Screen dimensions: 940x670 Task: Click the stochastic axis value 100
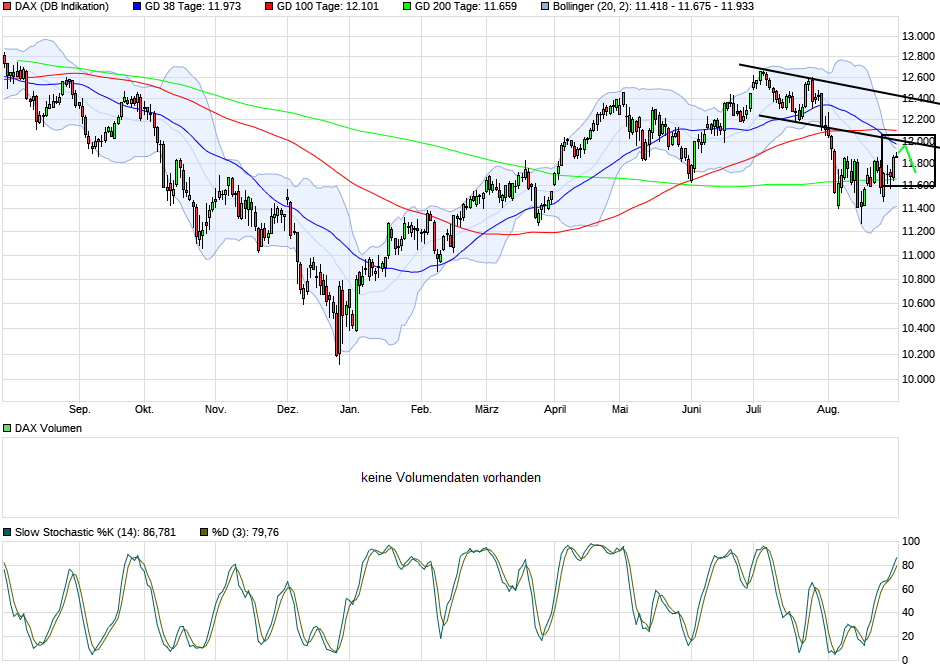pos(911,542)
